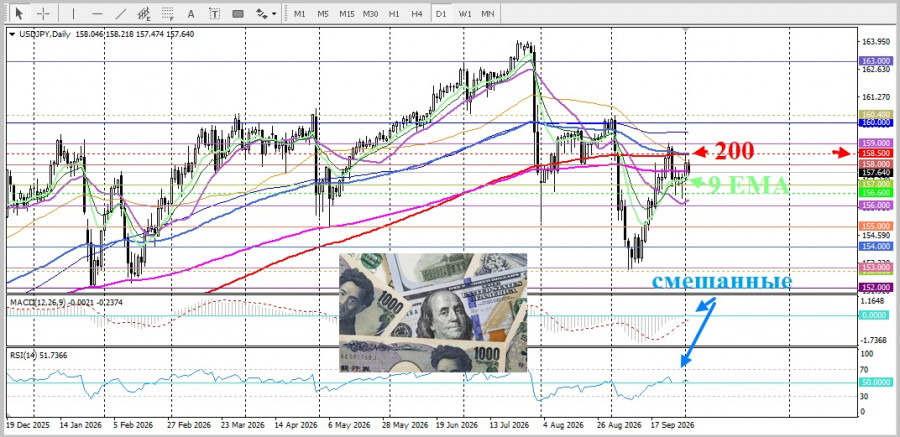Click the 23 Mar 2026 date label
The height and width of the screenshot is (437, 900).
tap(243, 426)
